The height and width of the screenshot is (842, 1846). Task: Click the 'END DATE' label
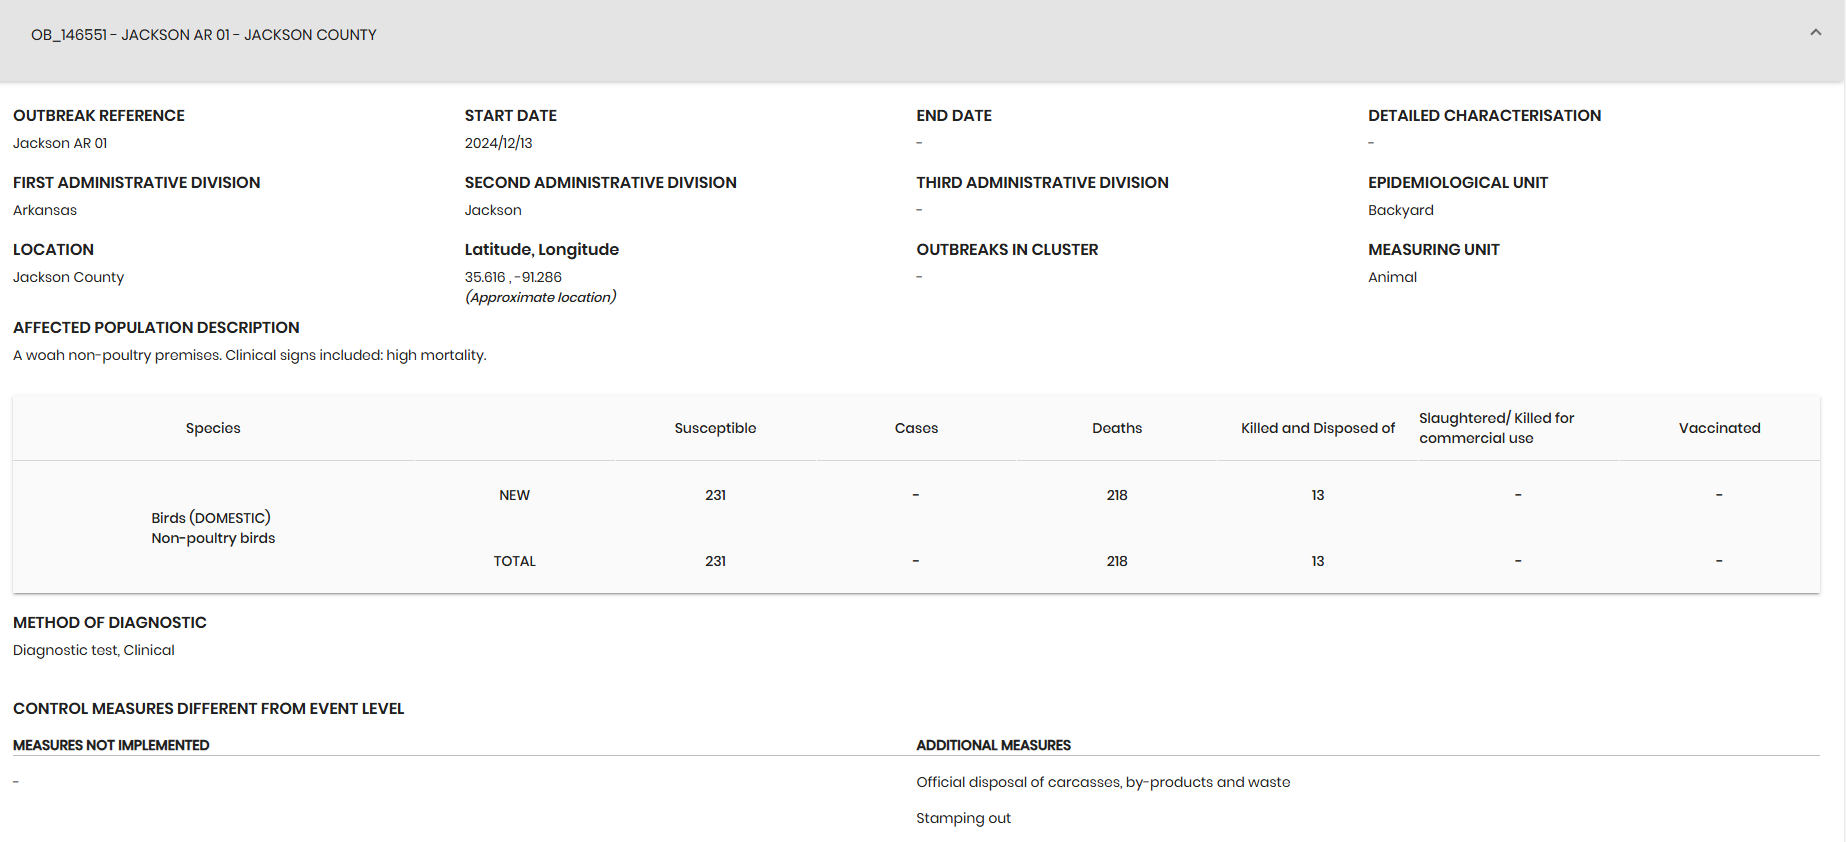pyautogui.click(x=954, y=115)
